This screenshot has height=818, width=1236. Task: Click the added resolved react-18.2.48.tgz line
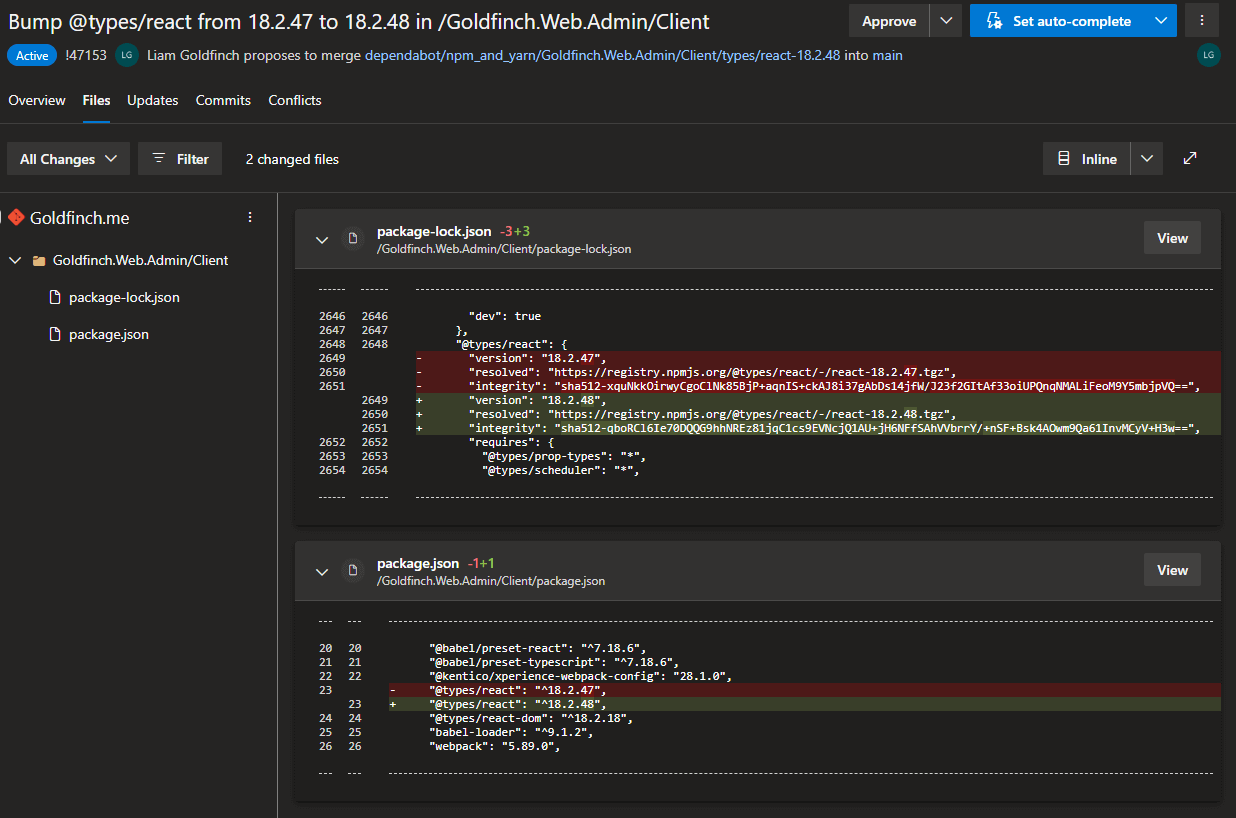point(818,414)
